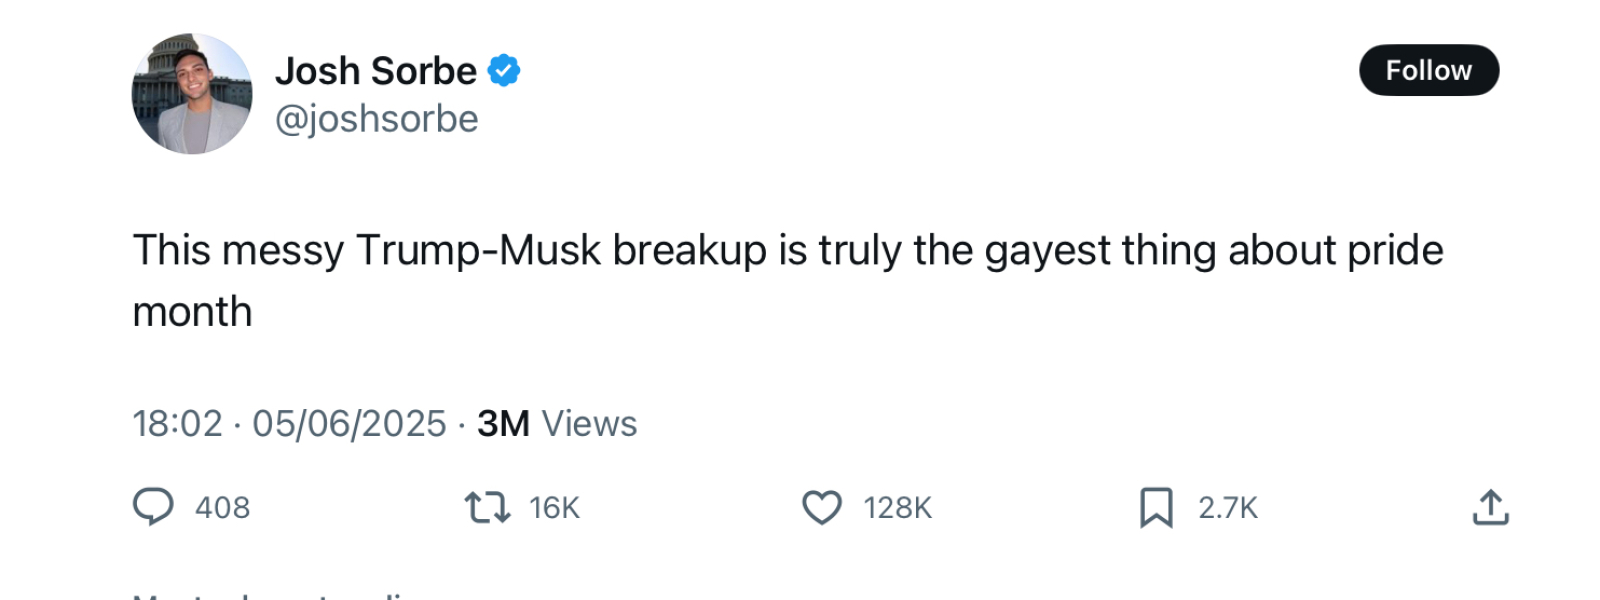1600x600 pixels.
Task: Click the verified badge next to Josh Sorbe
Action: 504,69
